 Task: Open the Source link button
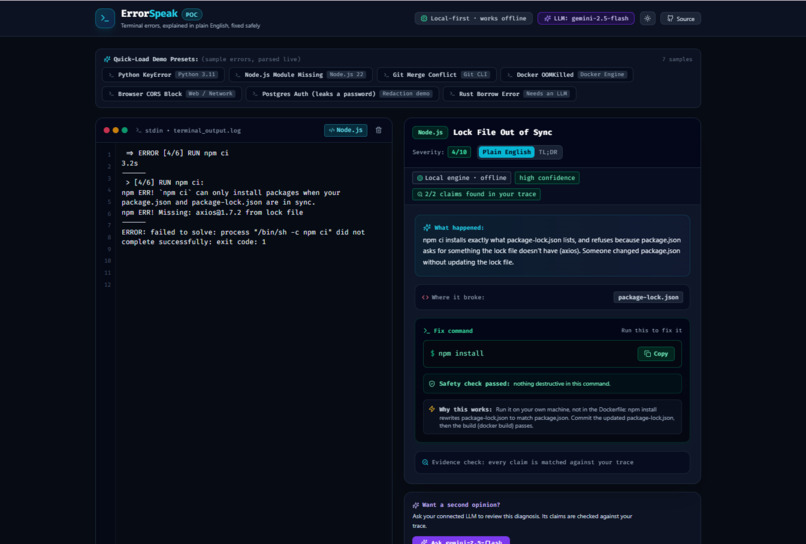point(680,19)
